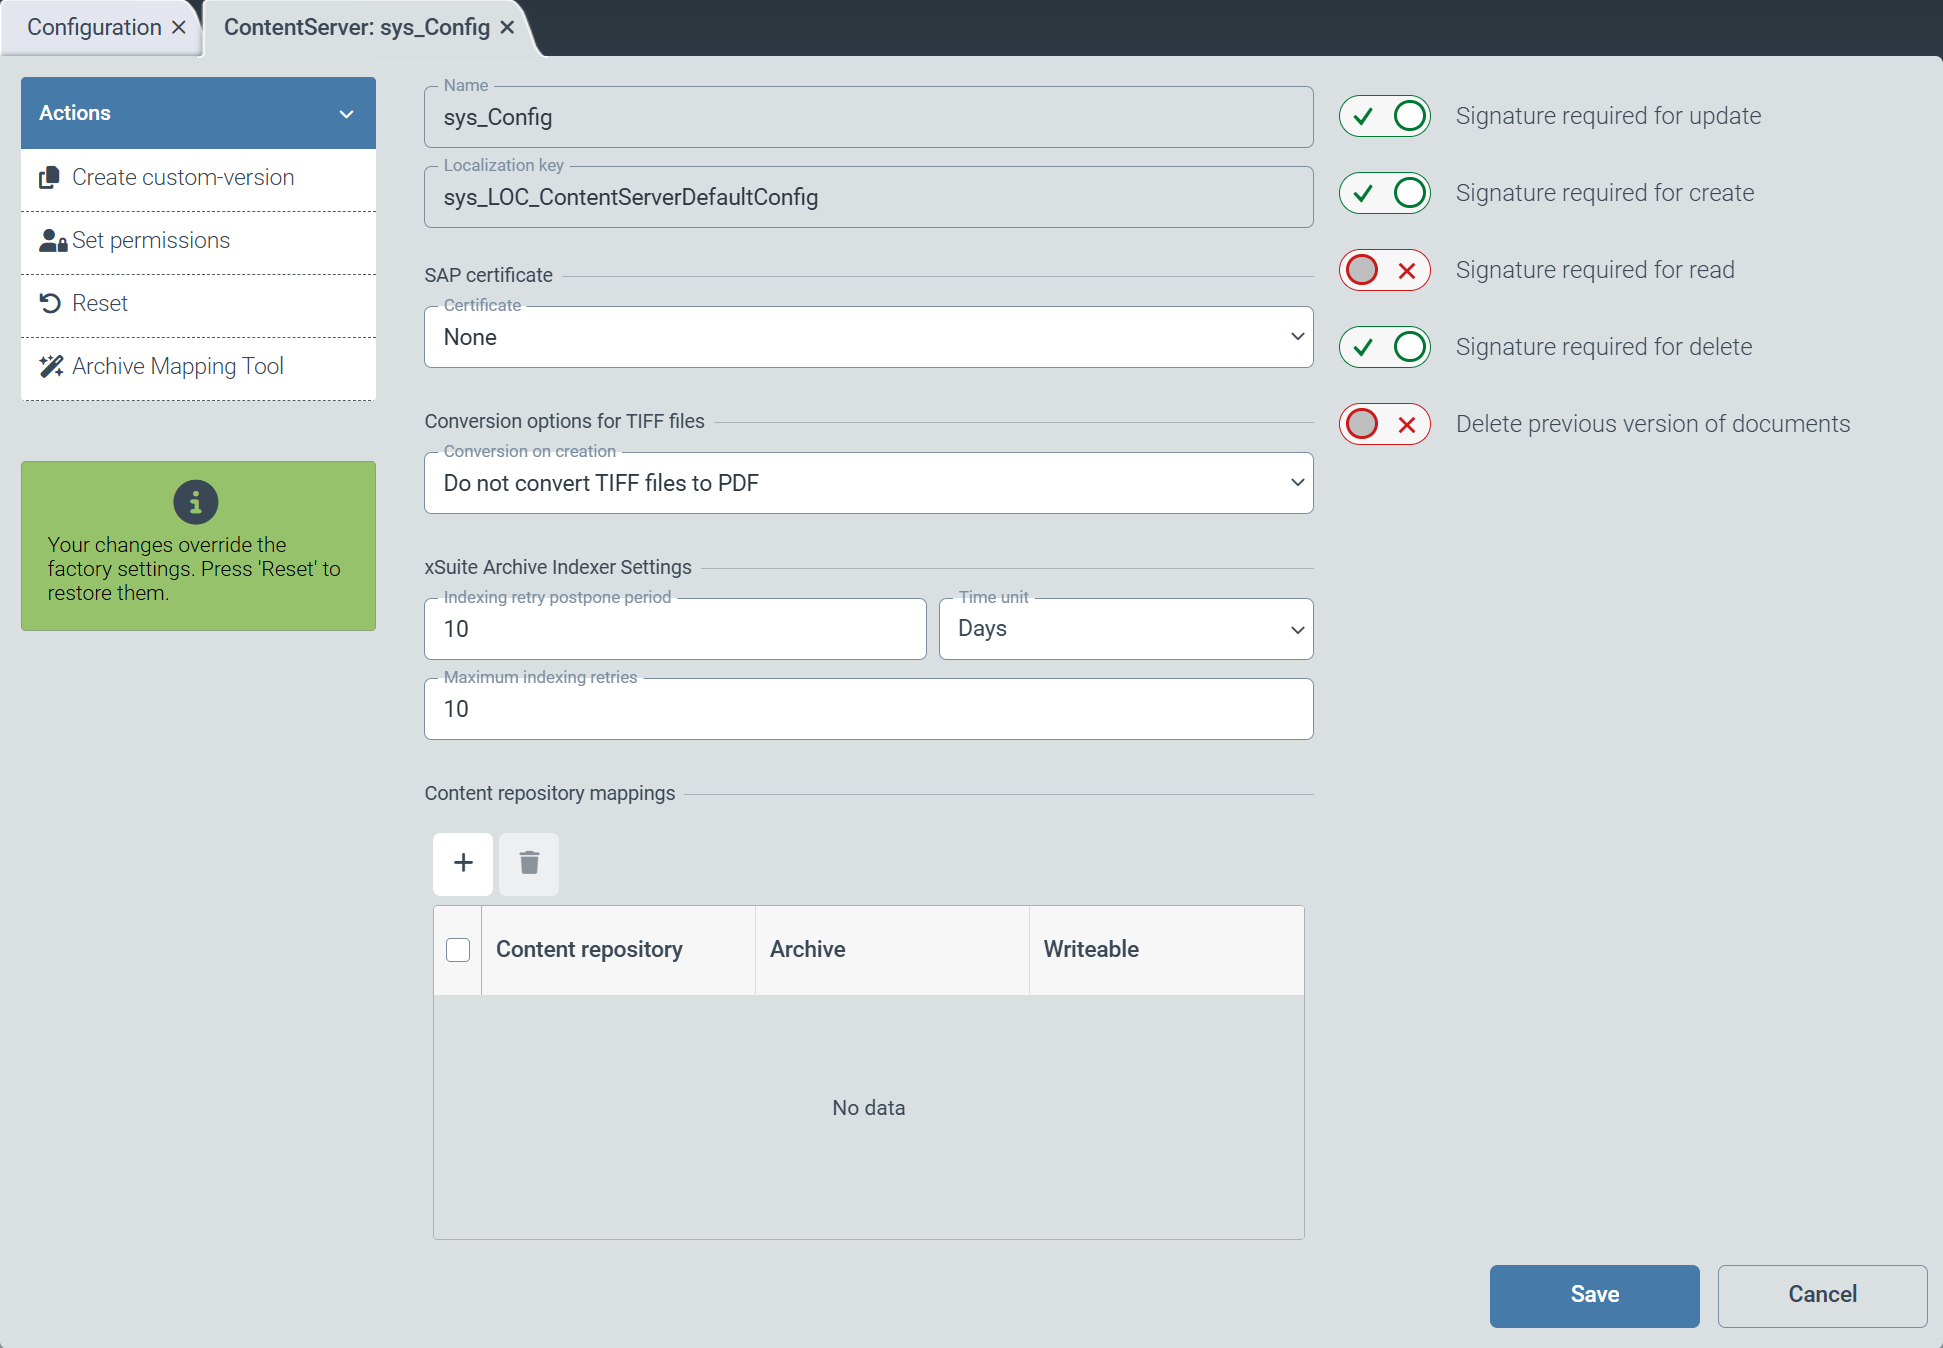Collapse the Actions panel chevron
Screen dimensions: 1943x1348
[x=347, y=114]
